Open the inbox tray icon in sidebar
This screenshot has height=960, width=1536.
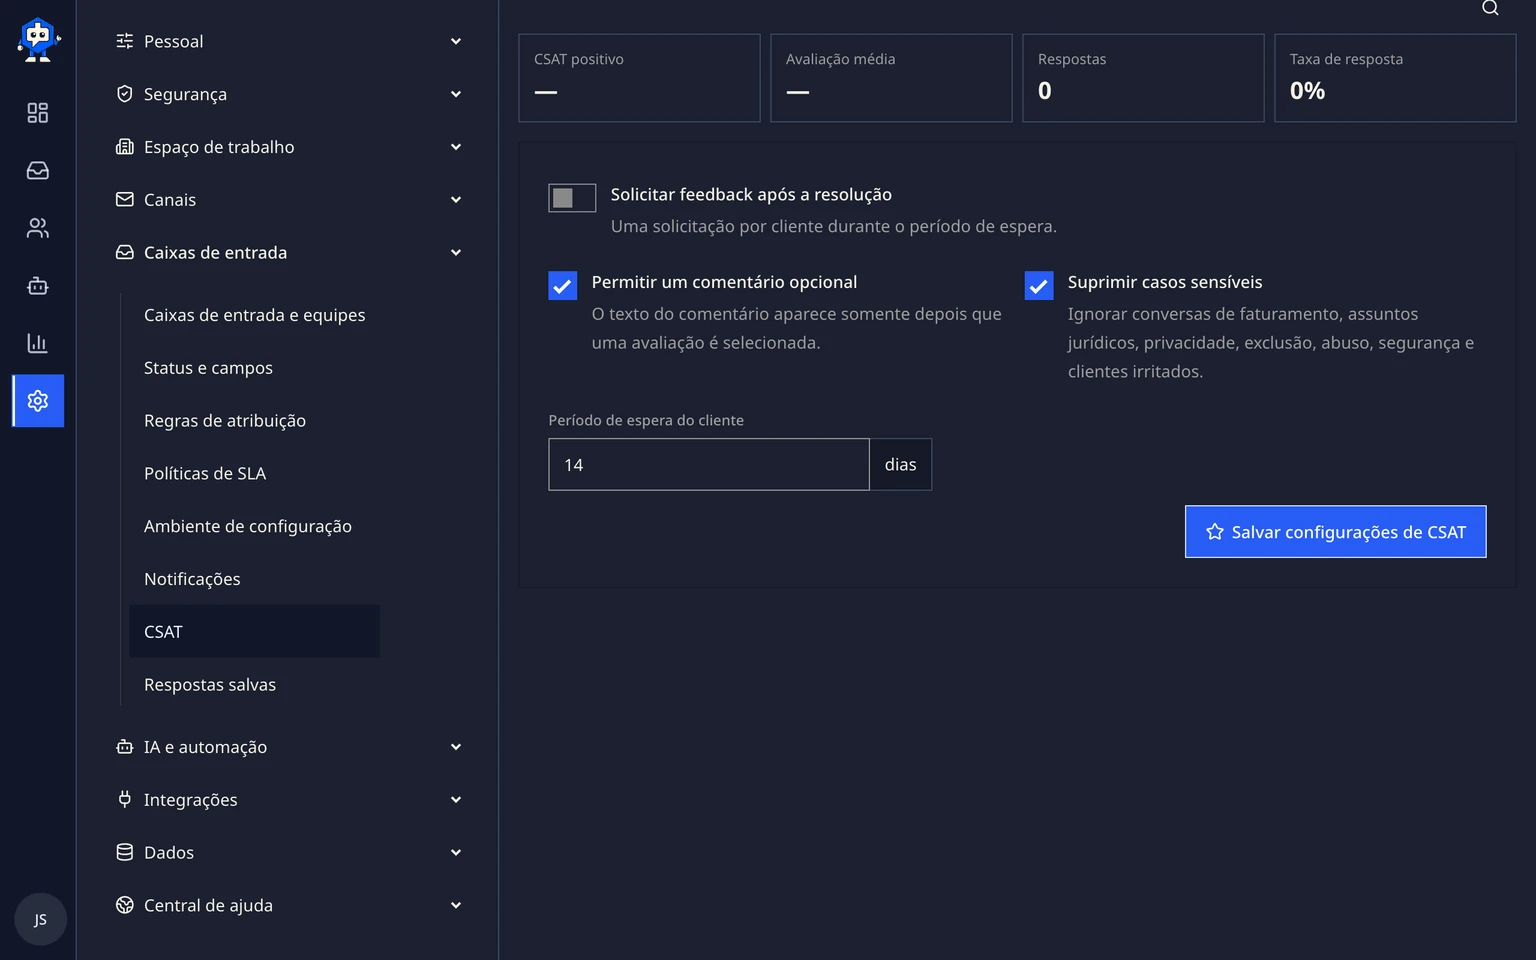pyautogui.click(x=38, y=171)
